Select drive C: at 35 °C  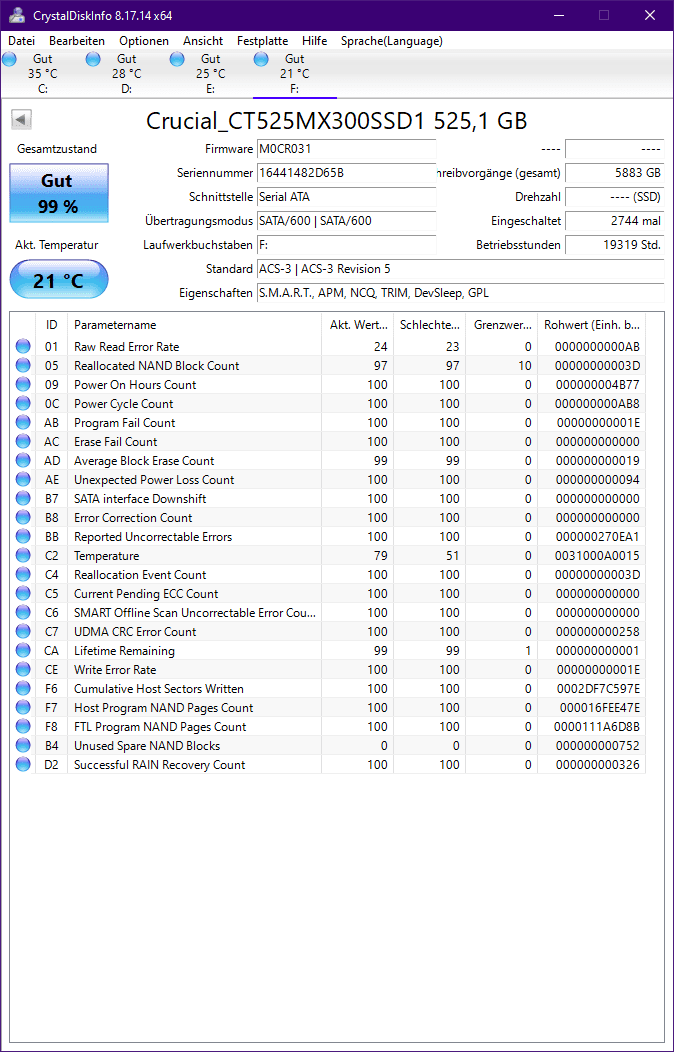(x=42, y=74)
